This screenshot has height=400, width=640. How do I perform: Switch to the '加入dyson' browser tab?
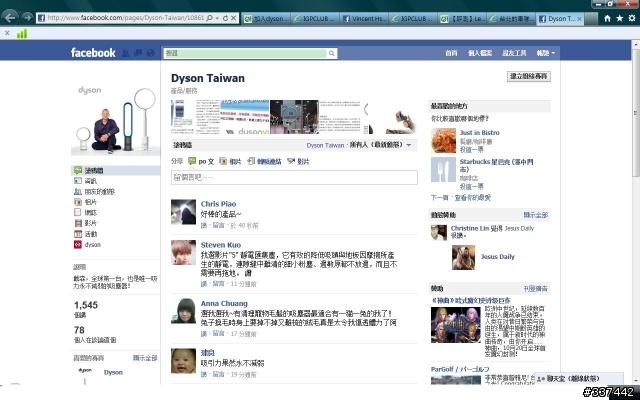(x=267, y=18)
